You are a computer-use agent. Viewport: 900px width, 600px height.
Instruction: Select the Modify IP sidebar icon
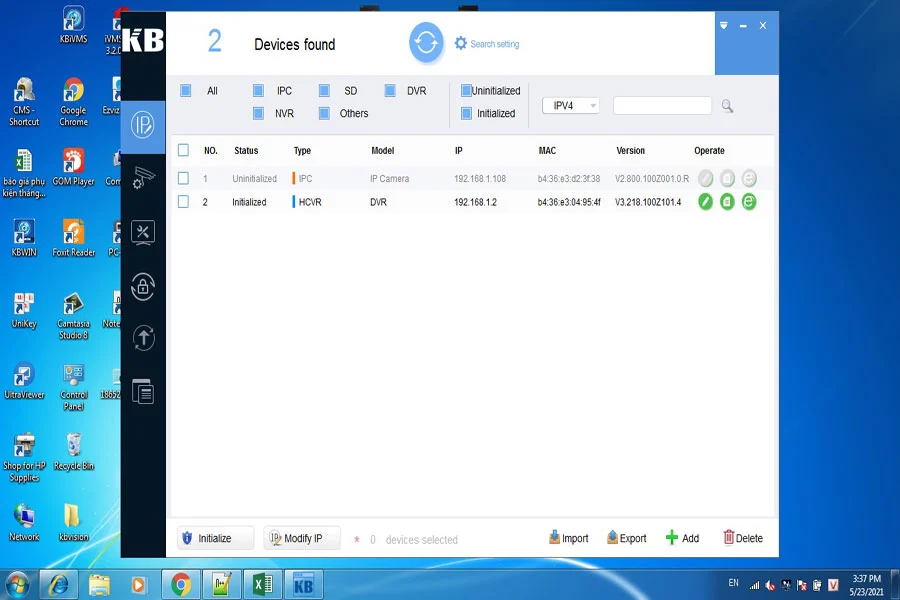tap(143, 125)
